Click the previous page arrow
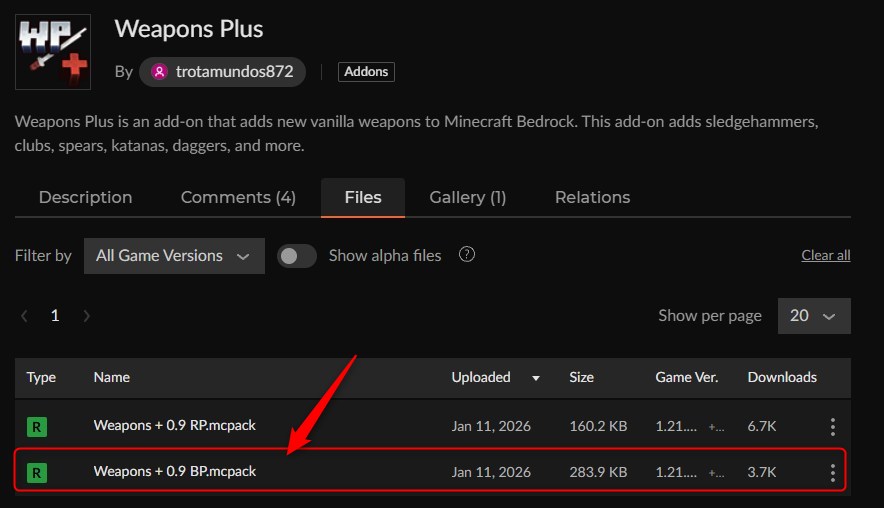The width and height of the screenshot is (884, 508). [24, 316]
